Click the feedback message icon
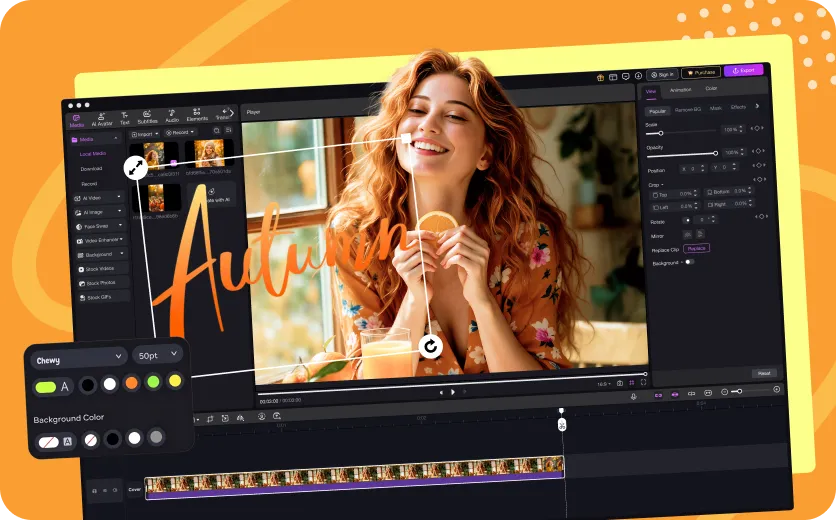This screenshot has height=520, width=836. [x=626, y=76]
